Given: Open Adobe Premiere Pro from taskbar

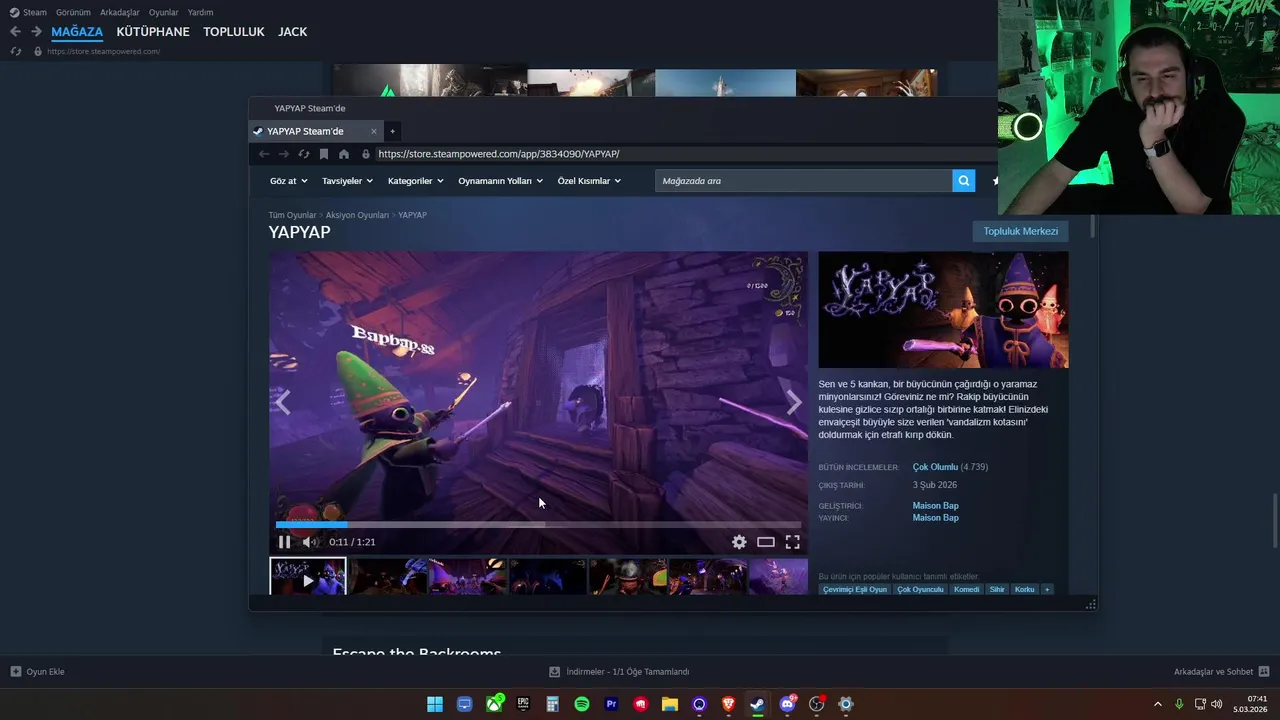Looking at the screenshot, I should tap(611, 704).
